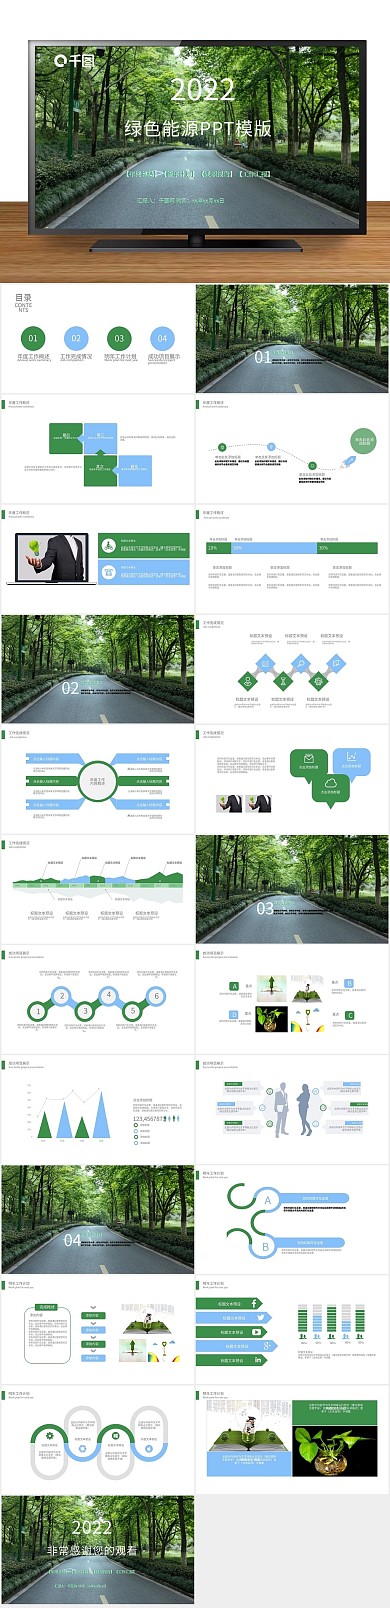The image size is (390, 1608).
Task: Click the 绿色能源PPT模版 title text
Action: pos(198,129)
